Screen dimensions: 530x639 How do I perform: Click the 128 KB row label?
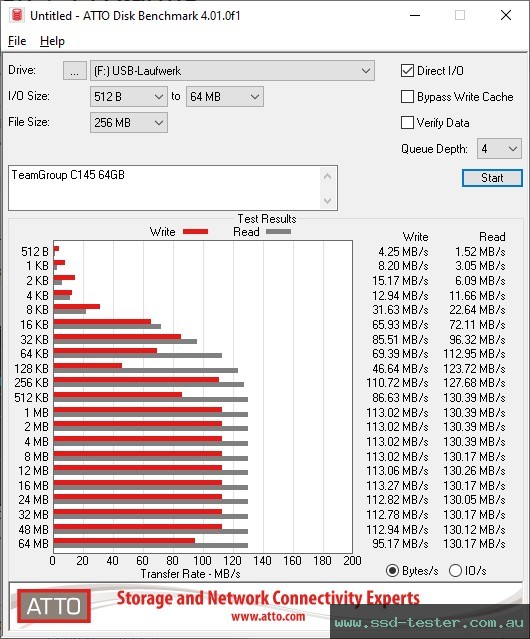[31, 369]
